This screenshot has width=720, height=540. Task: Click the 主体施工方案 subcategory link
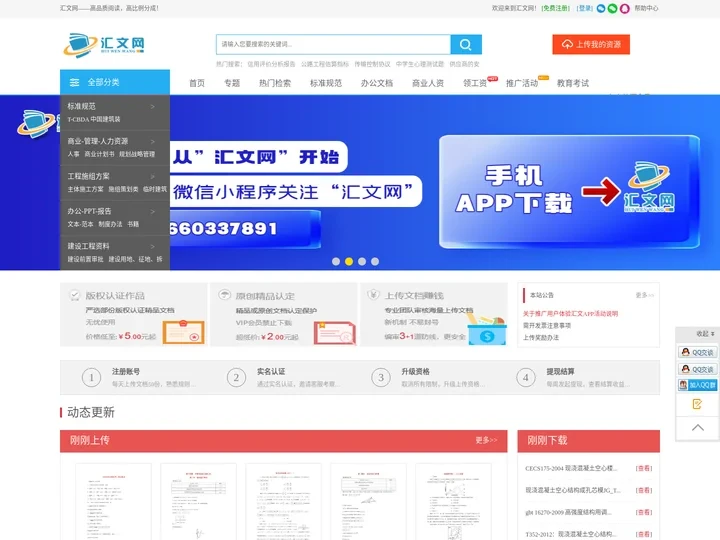click(85, 189)
